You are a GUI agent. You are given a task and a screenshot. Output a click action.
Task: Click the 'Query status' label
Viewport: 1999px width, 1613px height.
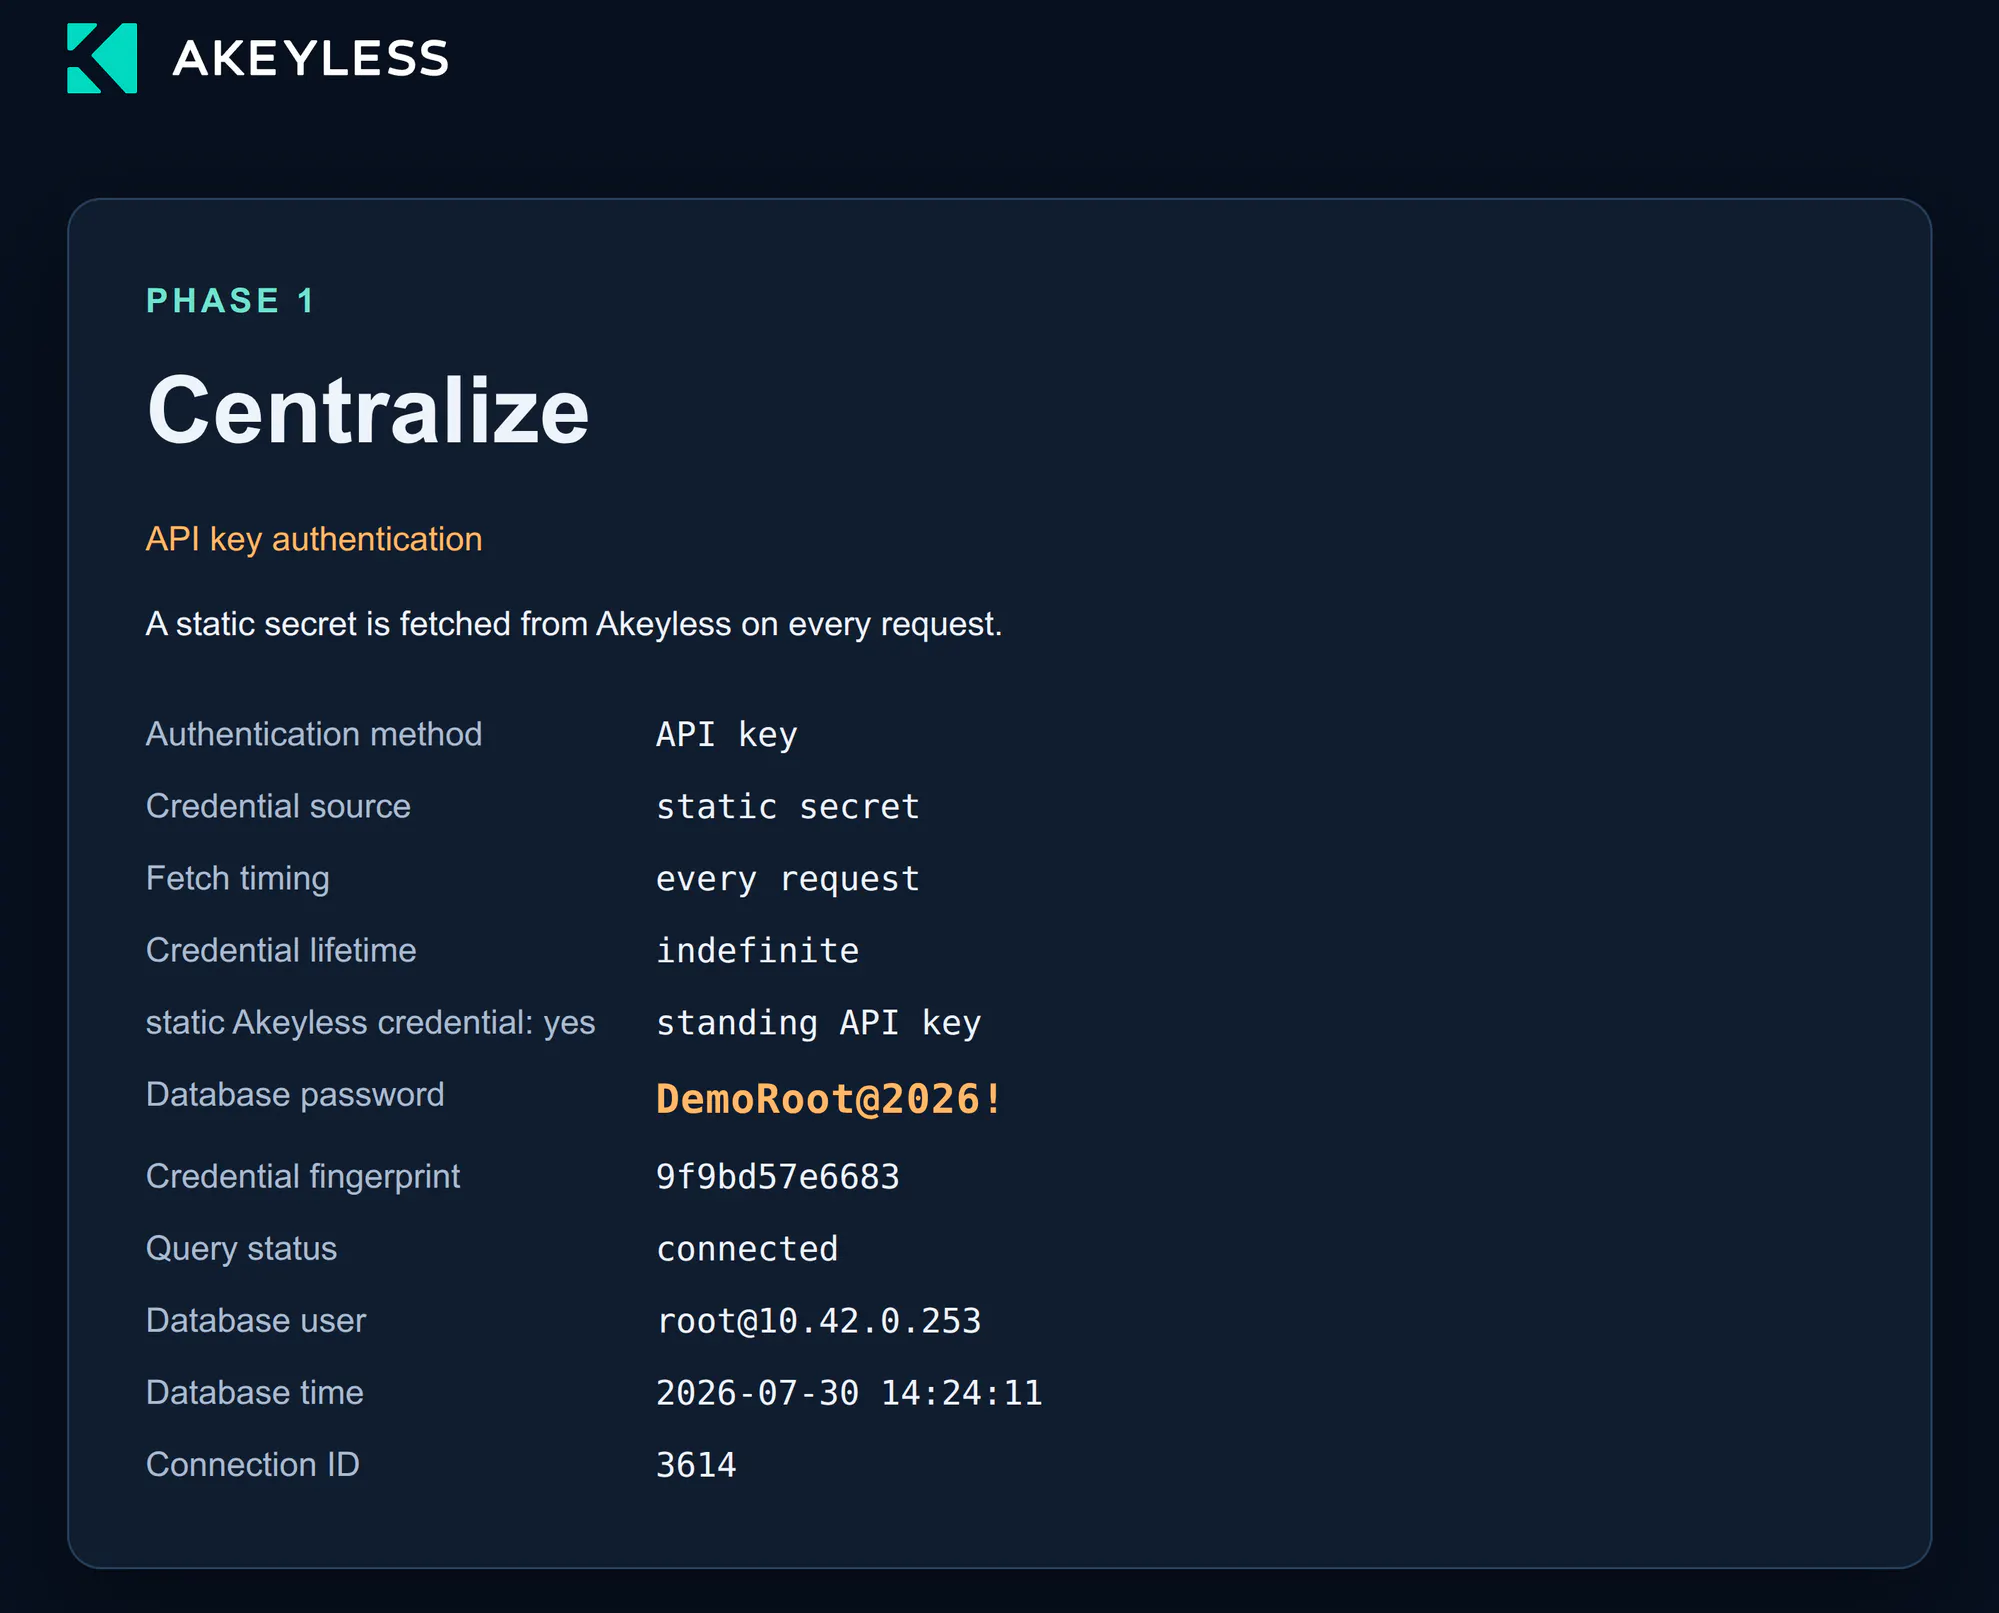click(242, 1249)
